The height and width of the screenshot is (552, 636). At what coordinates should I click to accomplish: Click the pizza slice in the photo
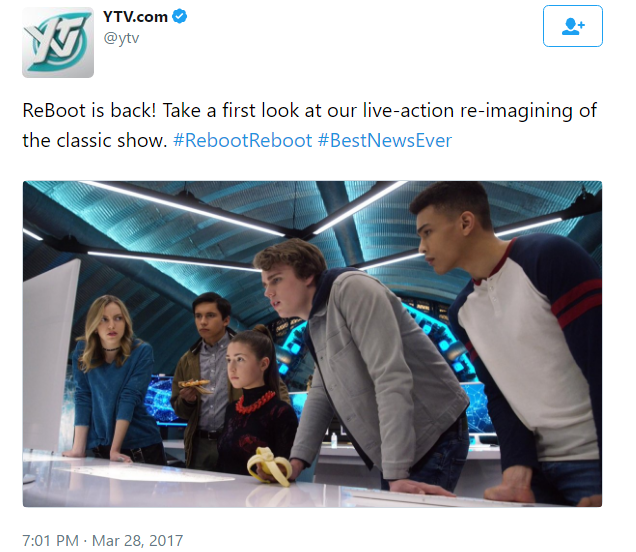195,385
